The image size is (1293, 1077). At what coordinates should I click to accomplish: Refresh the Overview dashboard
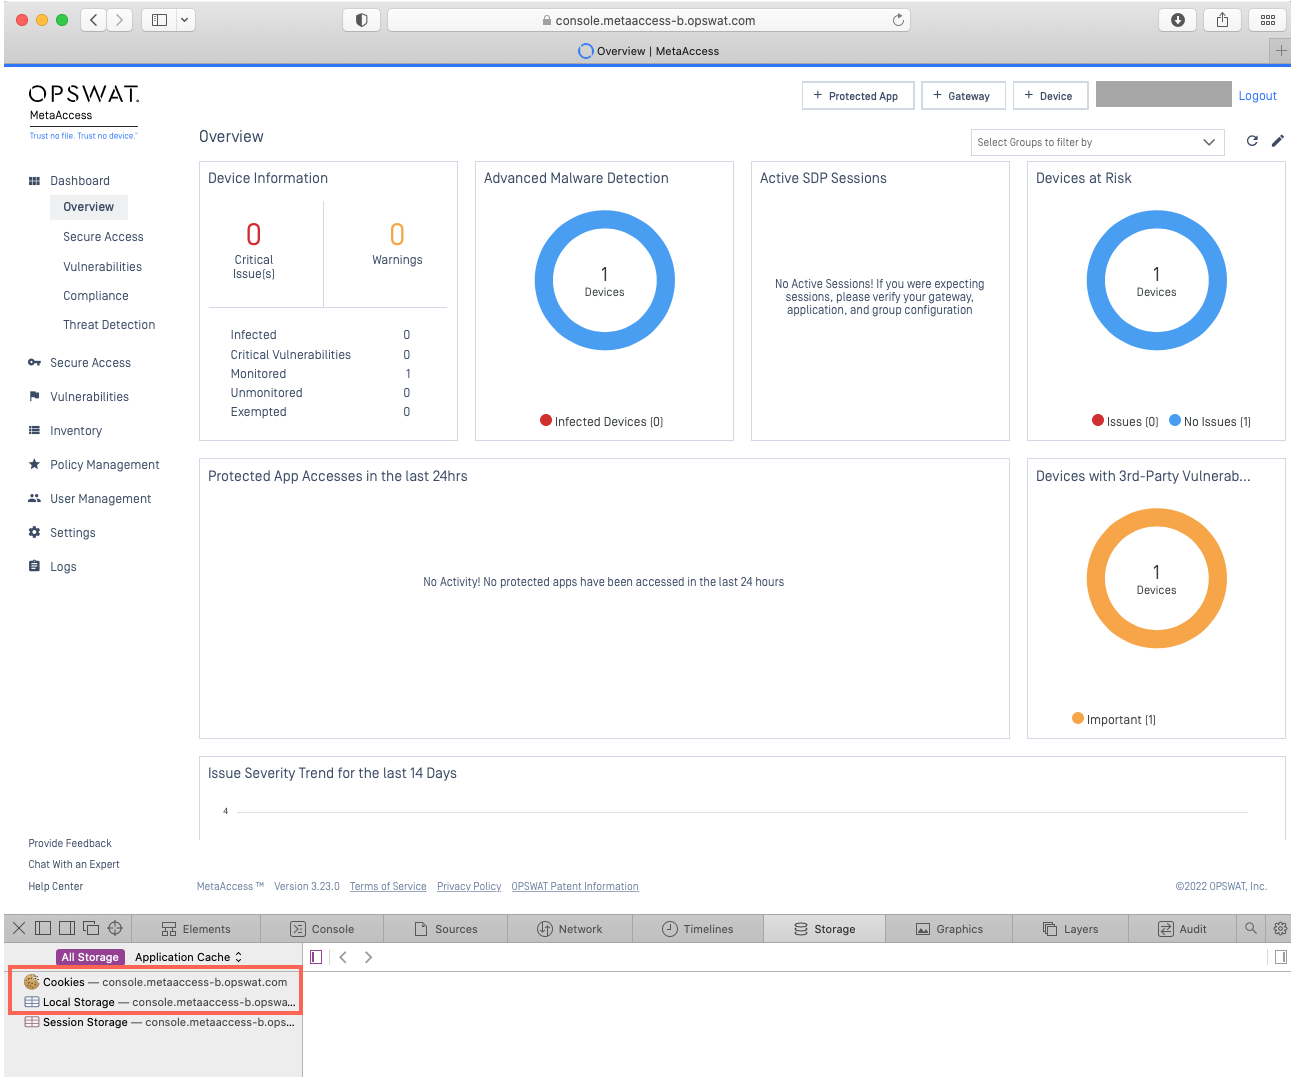coord(1252,141)
